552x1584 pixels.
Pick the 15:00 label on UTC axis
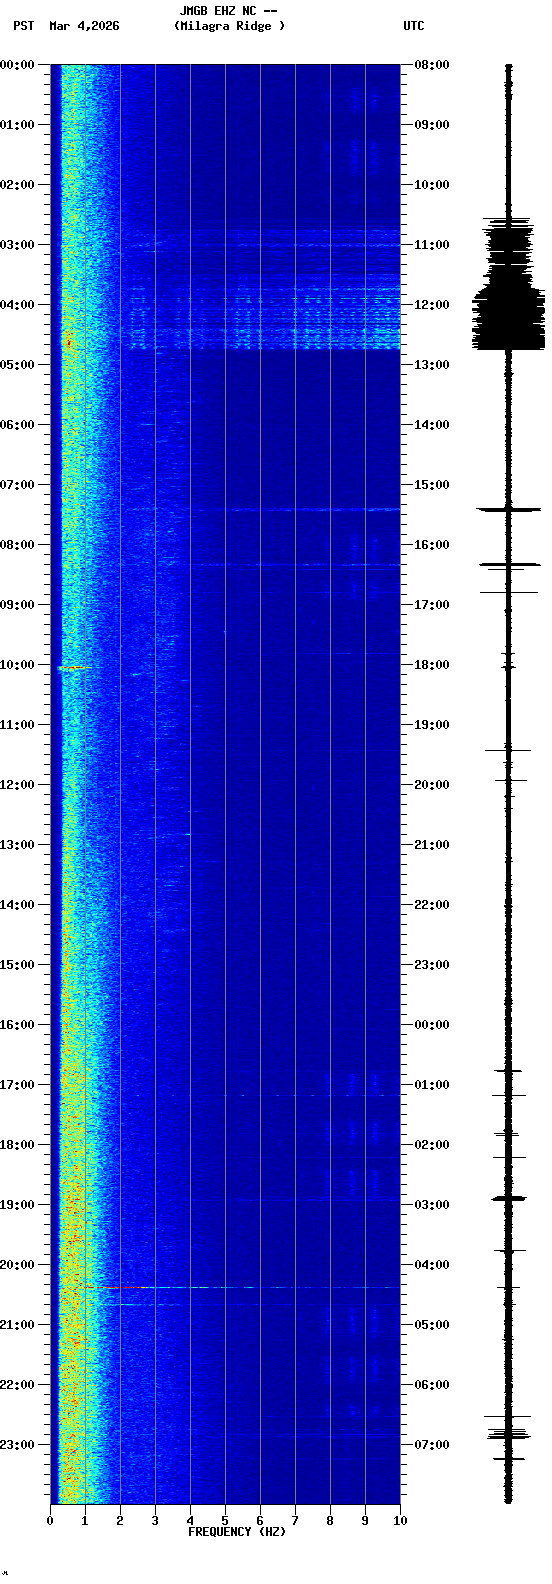432,485
